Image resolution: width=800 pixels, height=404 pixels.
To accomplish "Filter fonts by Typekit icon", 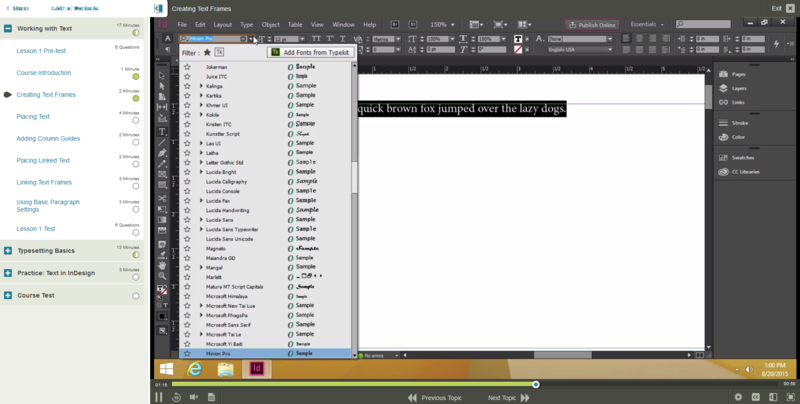I will [x=219, y=52].
